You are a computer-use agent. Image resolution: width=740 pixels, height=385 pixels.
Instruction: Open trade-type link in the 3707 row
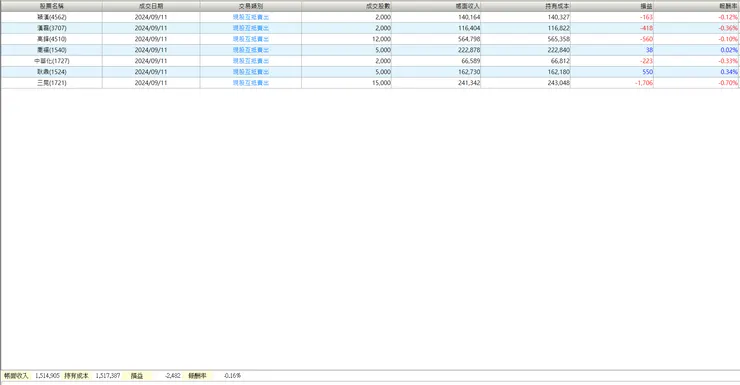251,28
